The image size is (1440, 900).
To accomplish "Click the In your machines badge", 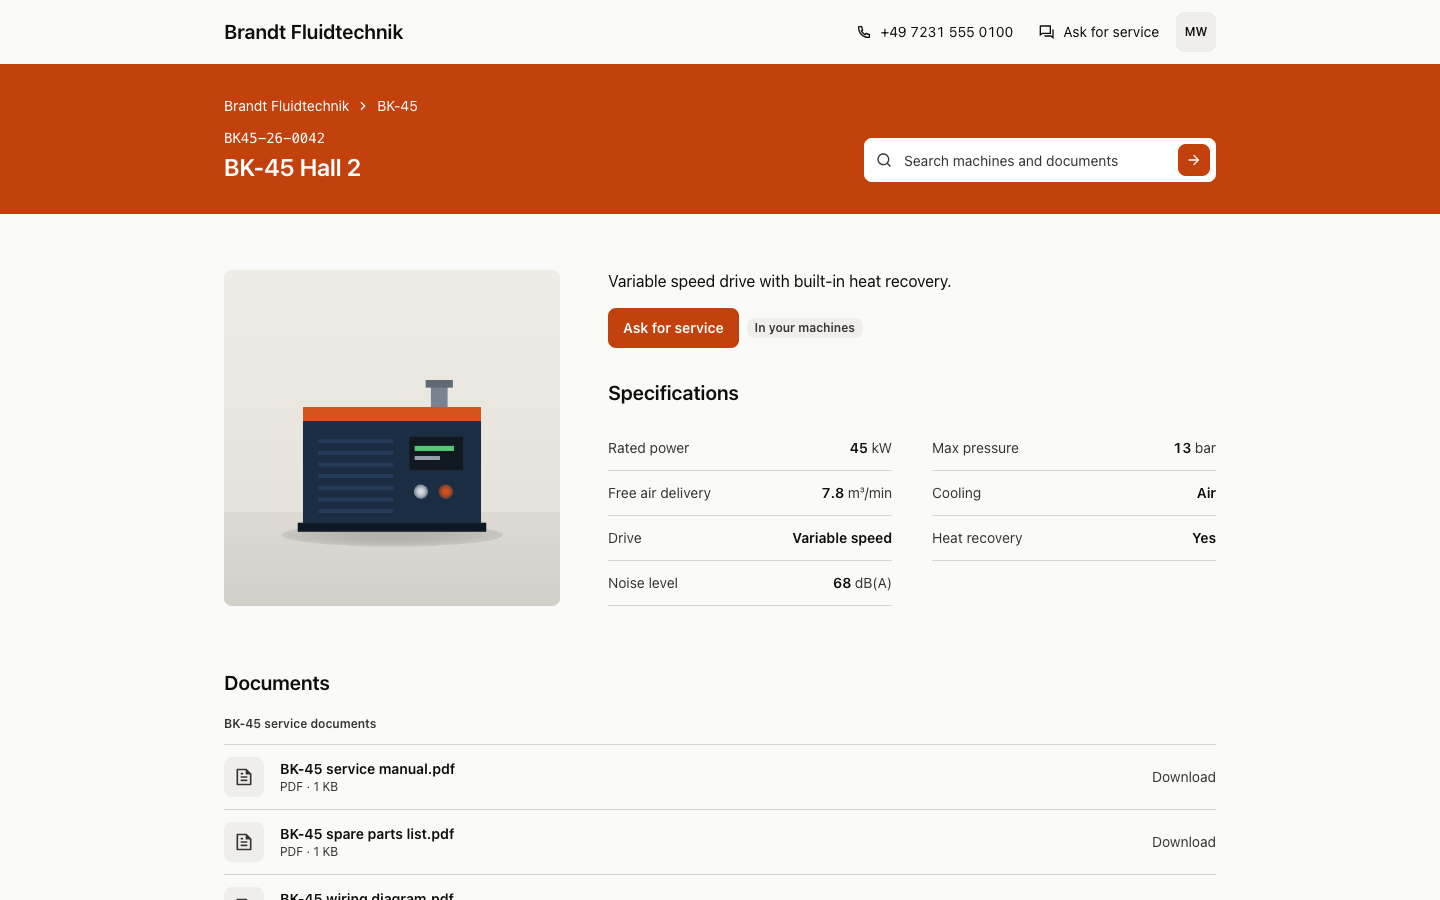I will pos(805,328).
